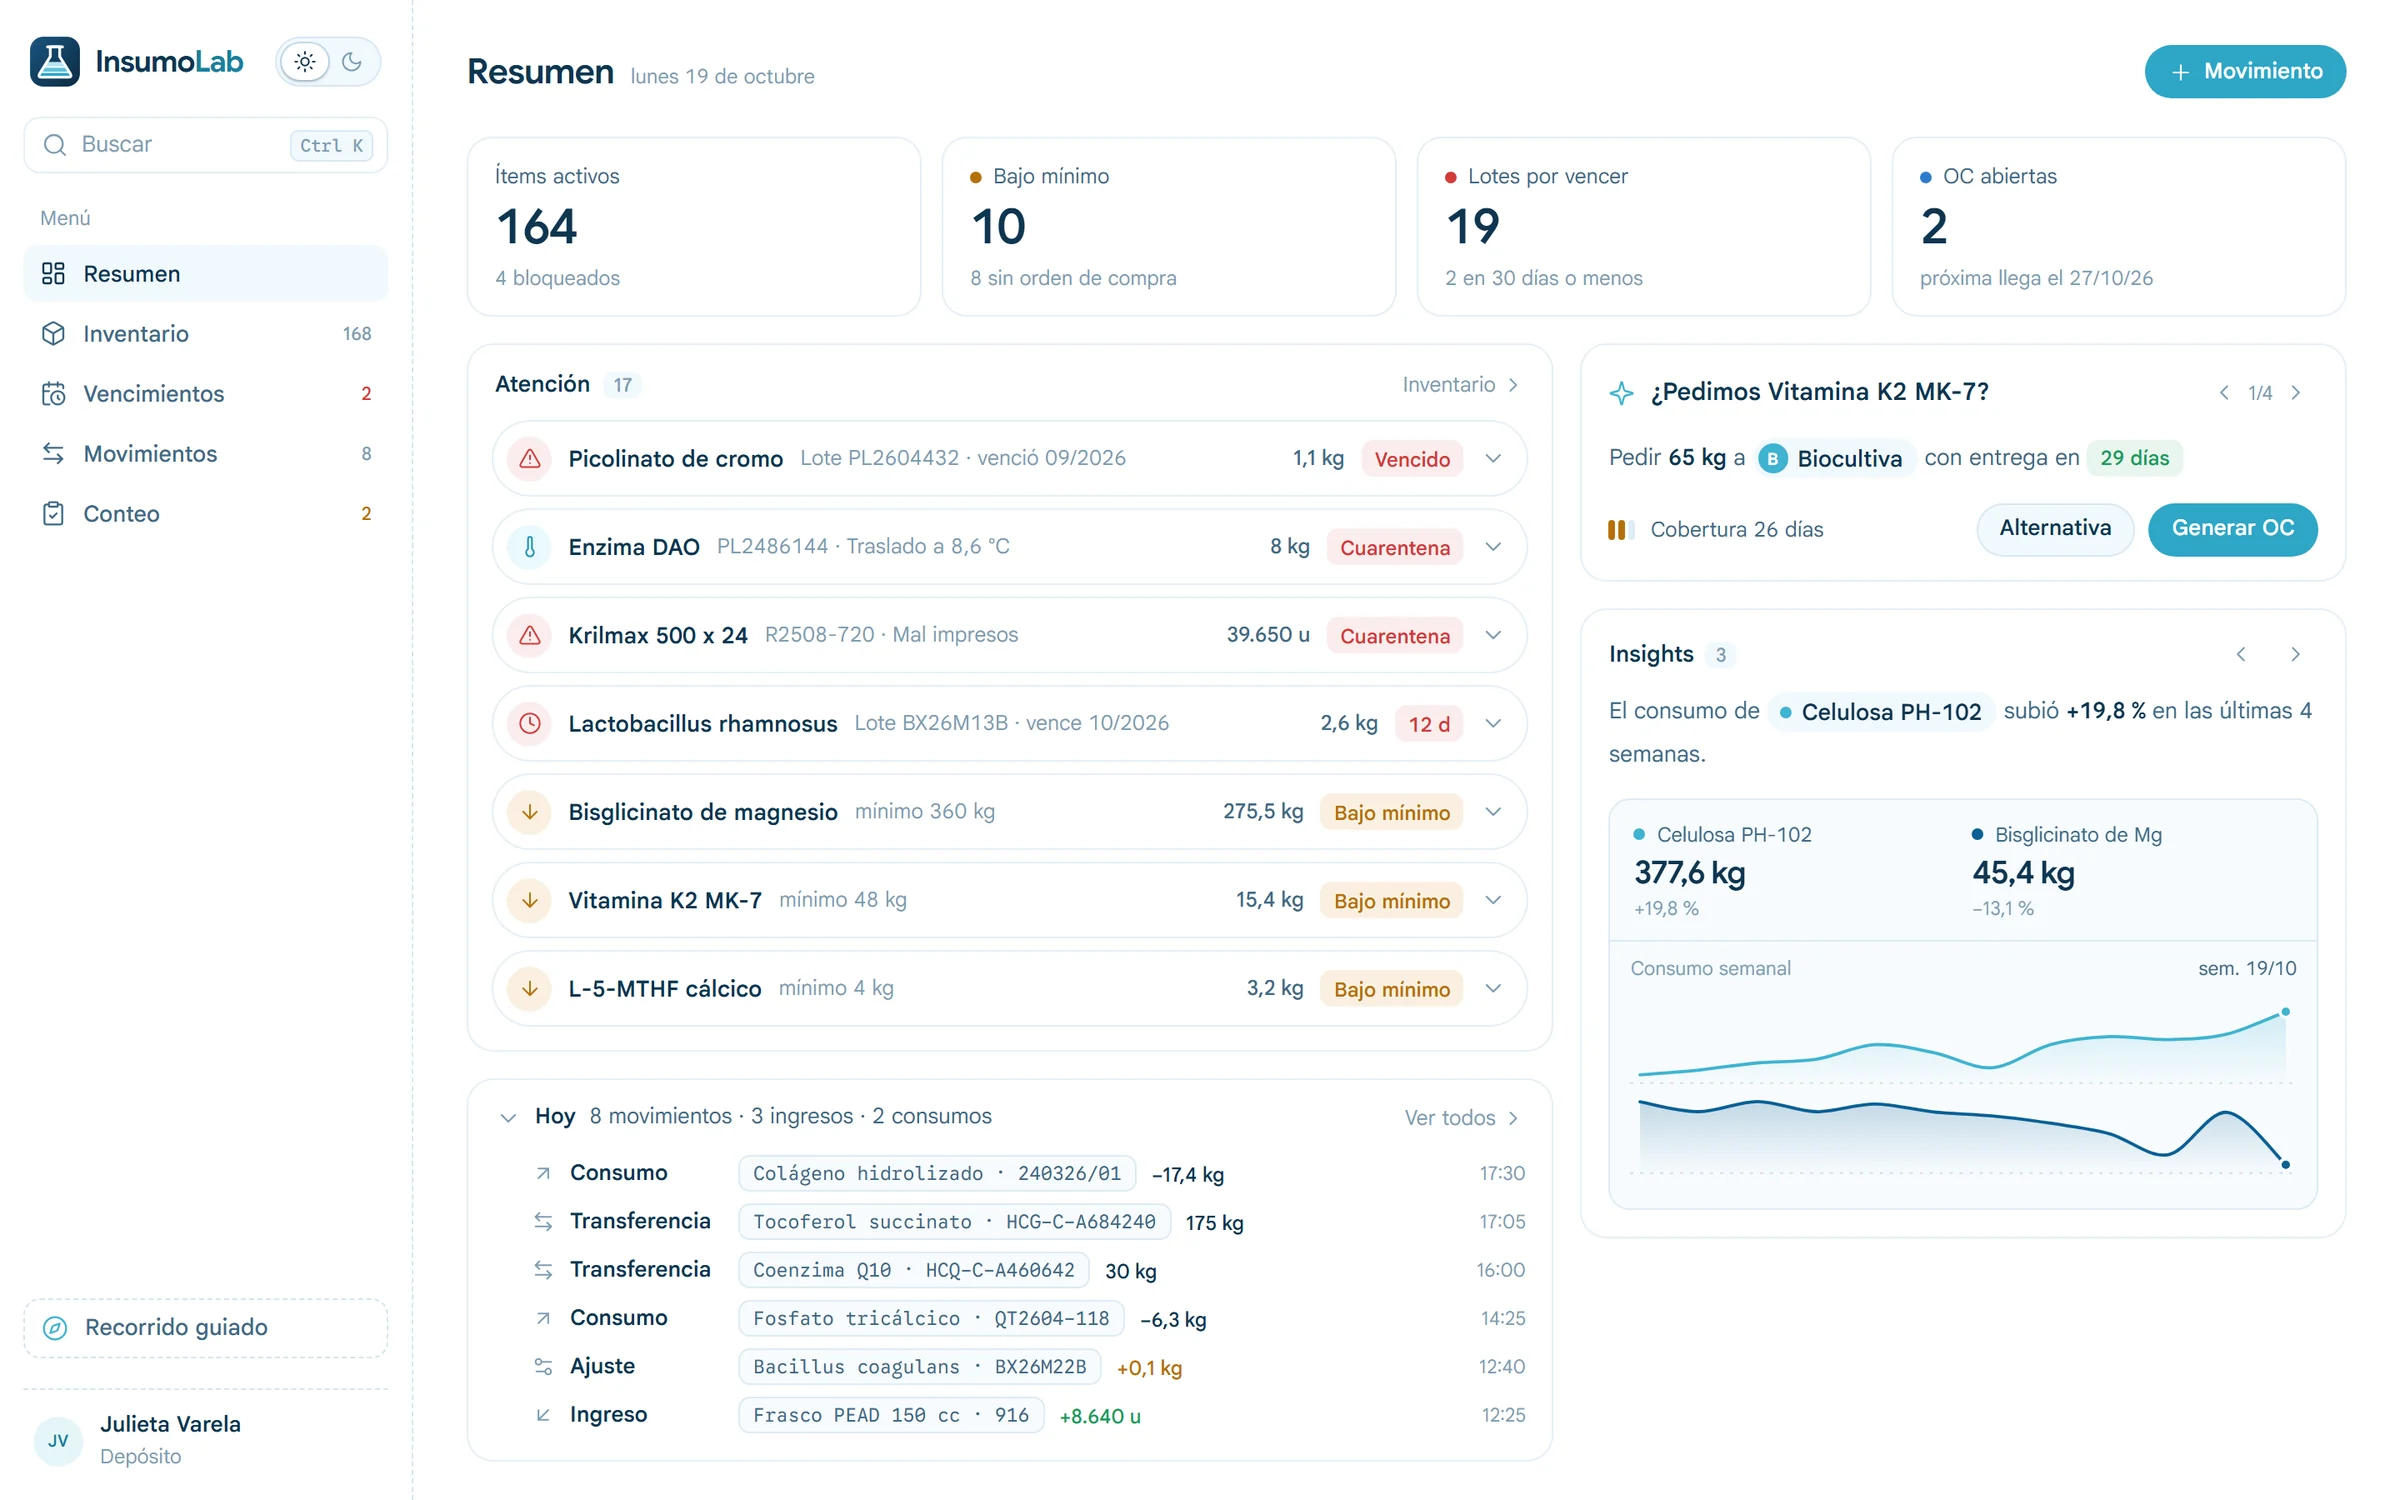Open the Ítems activos card
Image resolution: width=2400 pixels, height=1500 pixels.
[694, 227]
